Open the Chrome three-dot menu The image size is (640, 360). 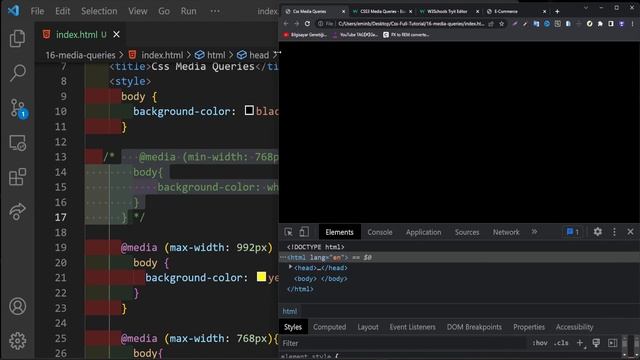(x=633, y=24)
